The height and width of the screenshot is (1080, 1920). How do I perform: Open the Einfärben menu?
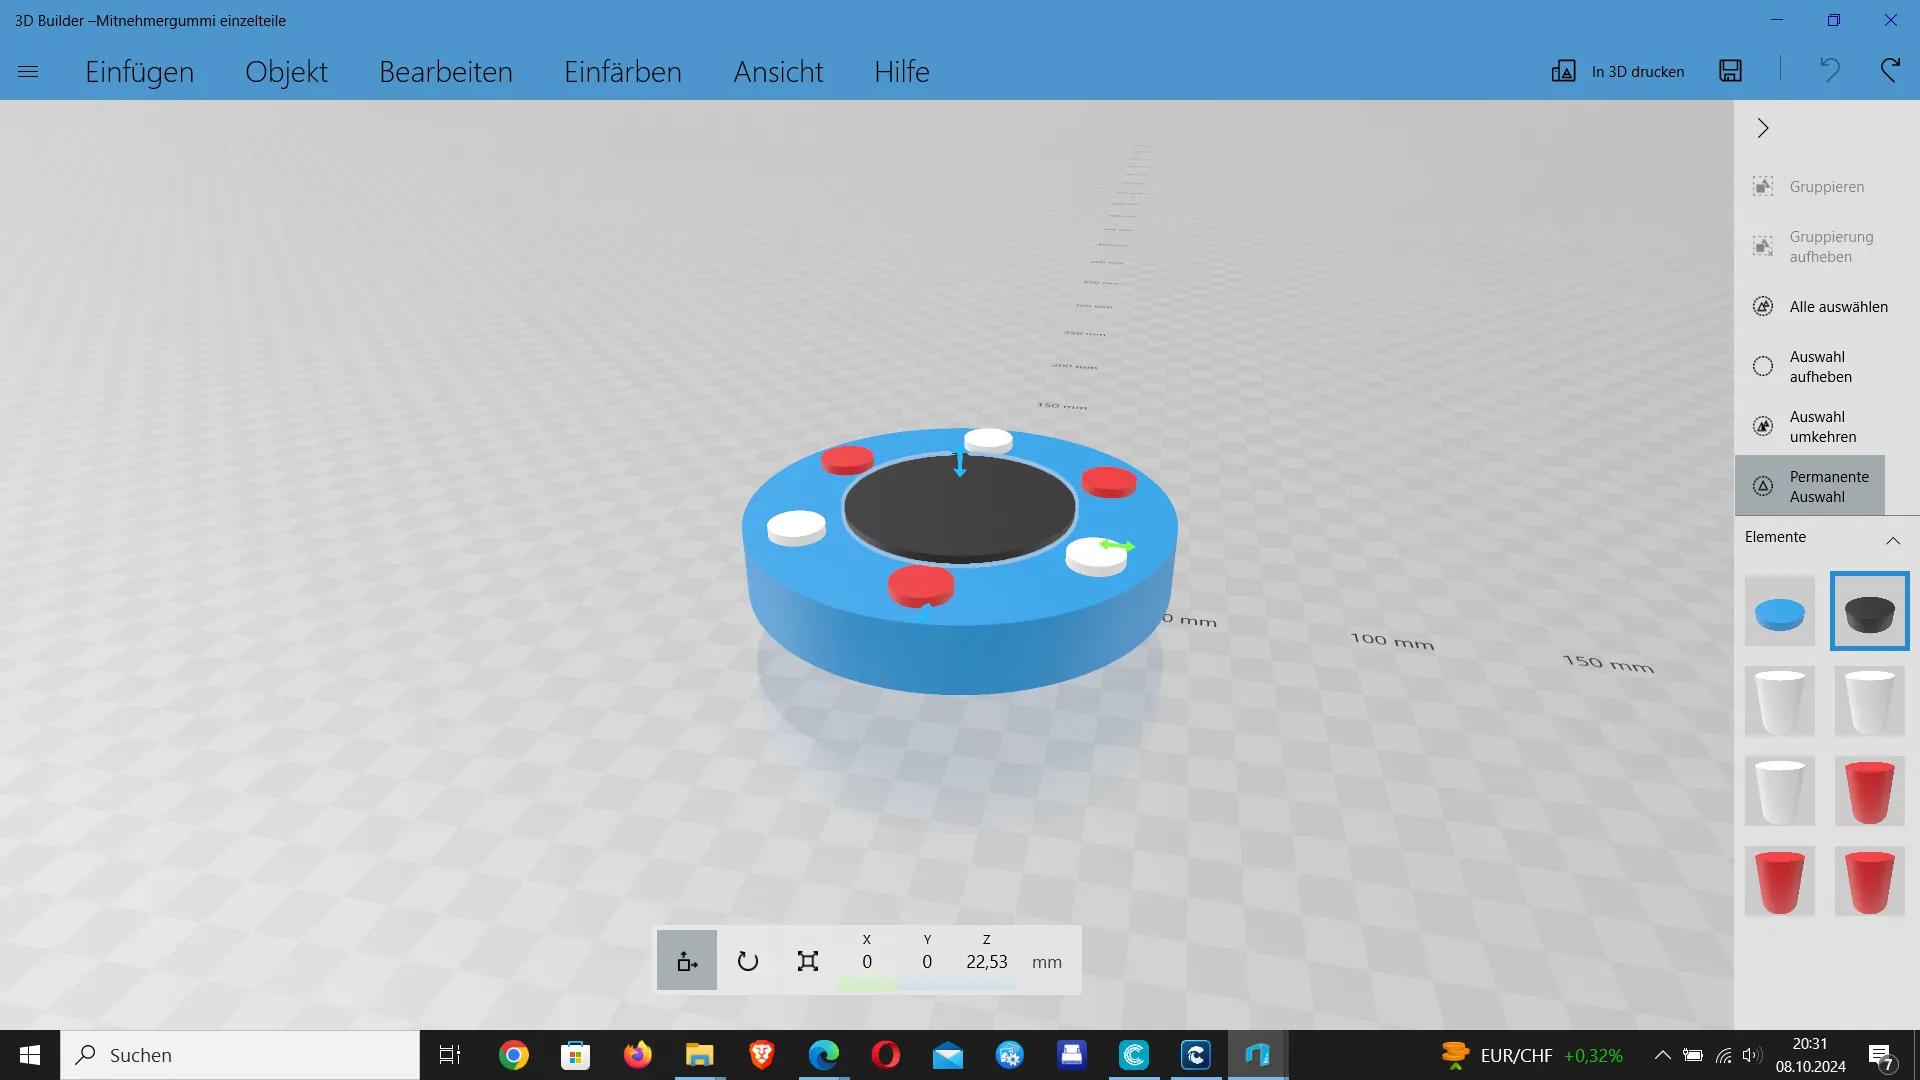tap(622, 72)
